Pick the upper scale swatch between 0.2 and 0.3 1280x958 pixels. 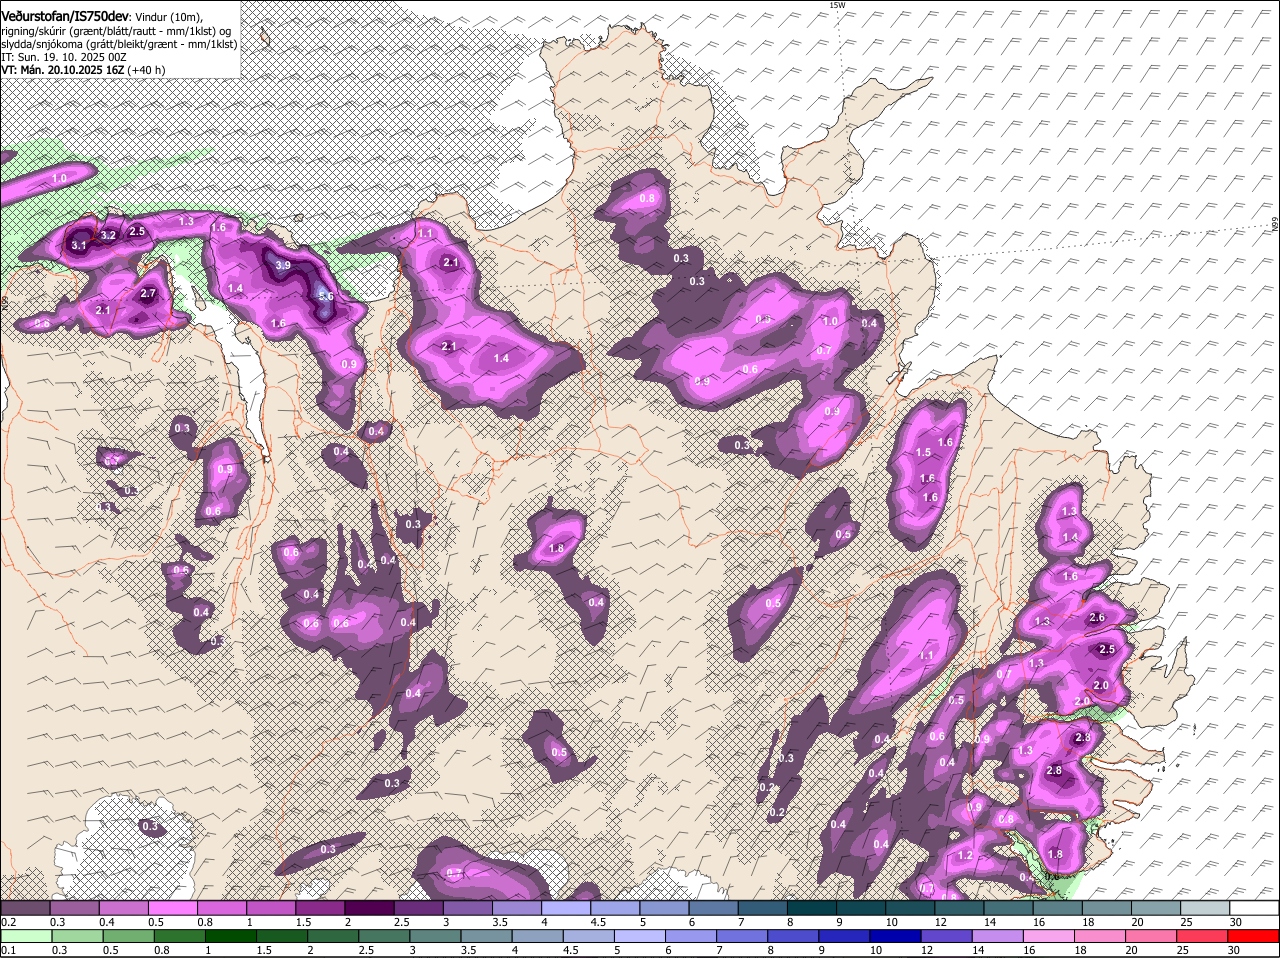26,908
